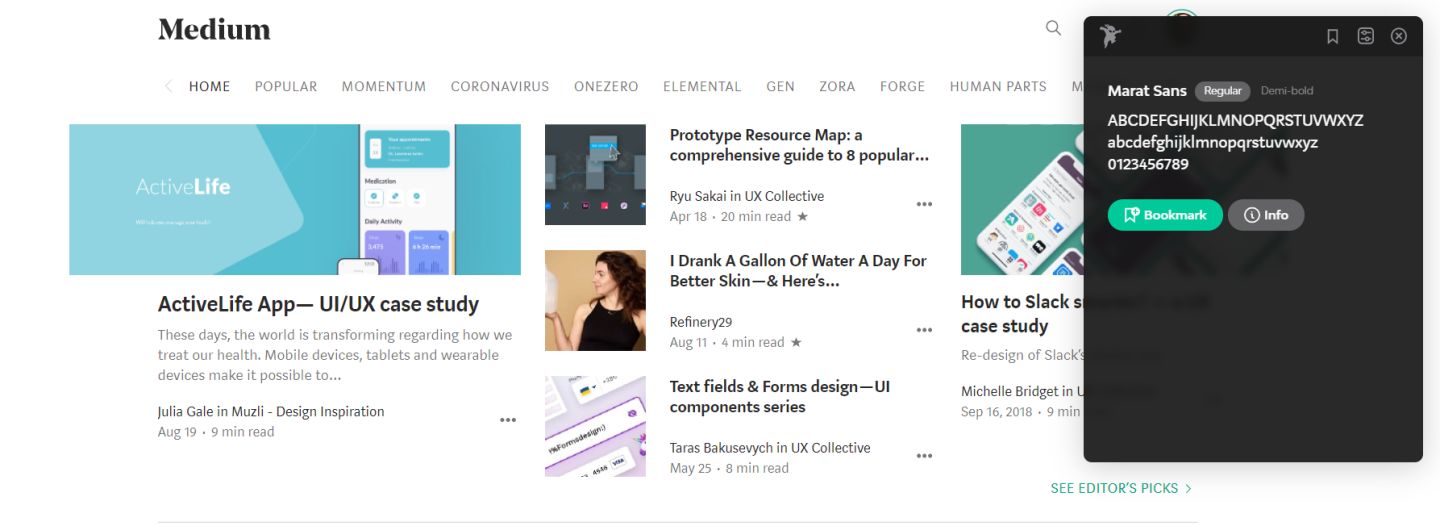The width and height of the screenshot is (1440, 526).
Task: Click Taras Bakusevych in UX Collective
Action: (770, 448)
